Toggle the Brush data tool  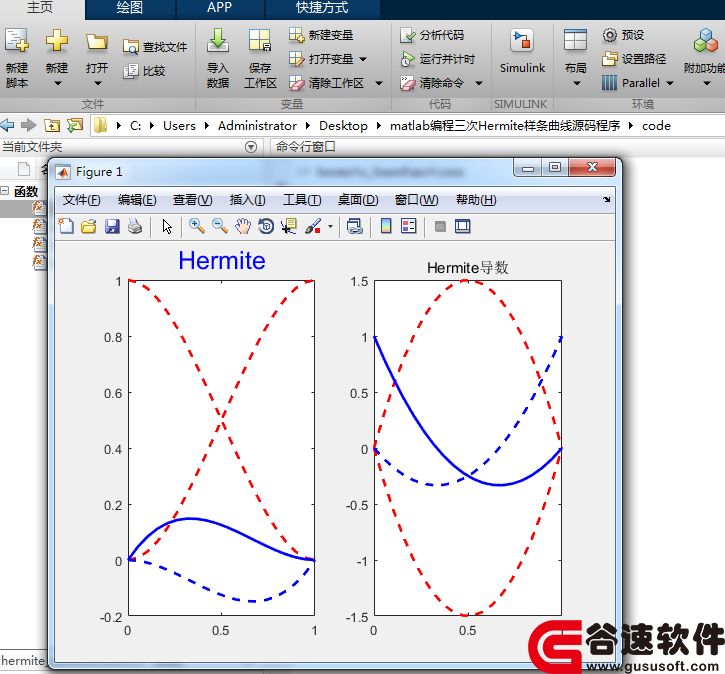313,227
